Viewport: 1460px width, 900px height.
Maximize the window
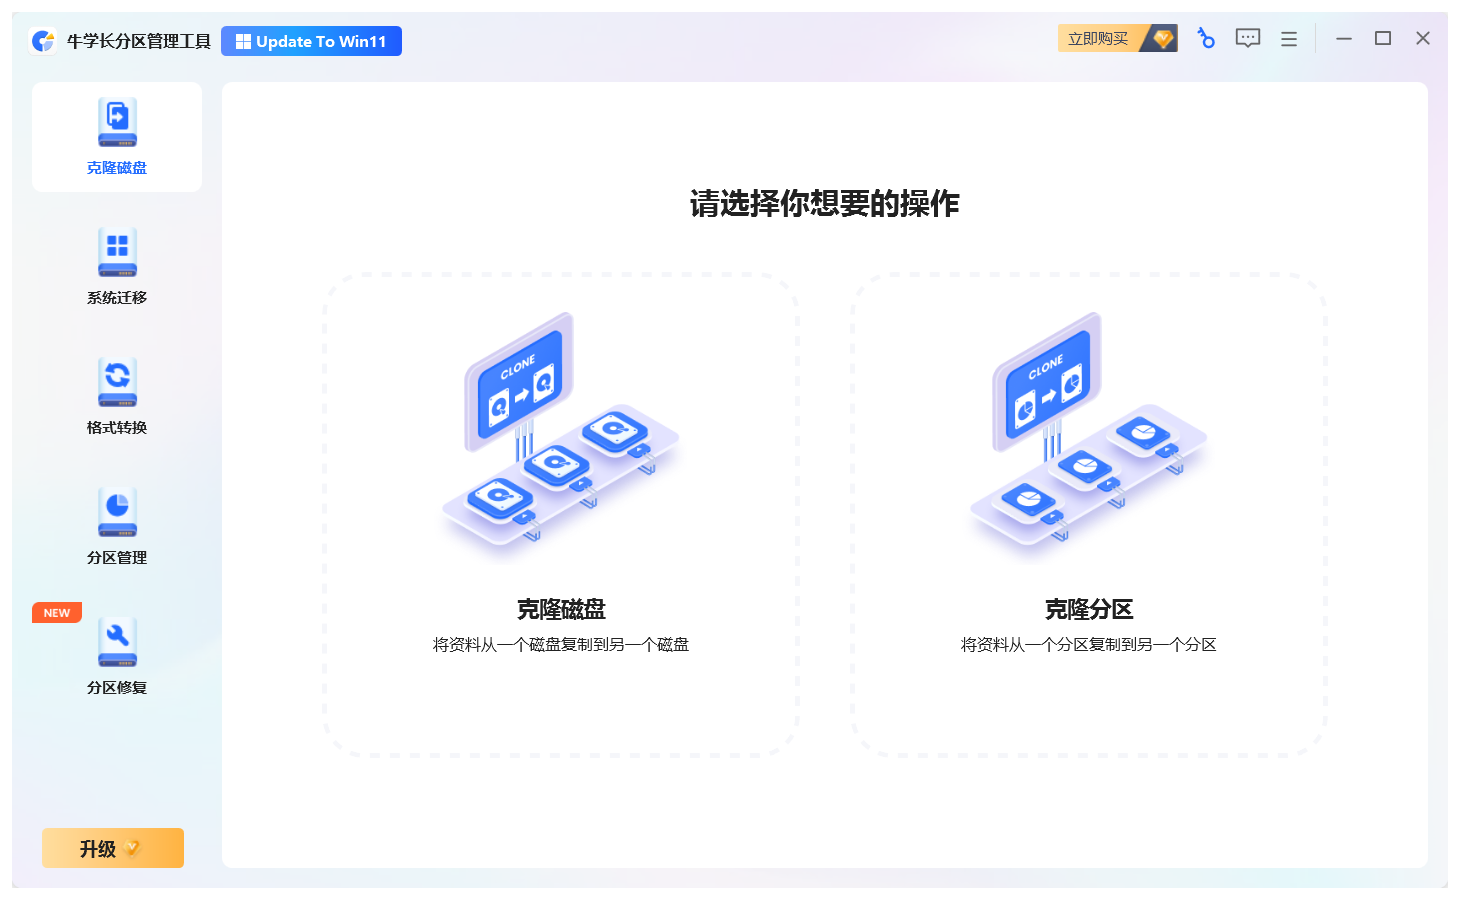pos(1383,38)
